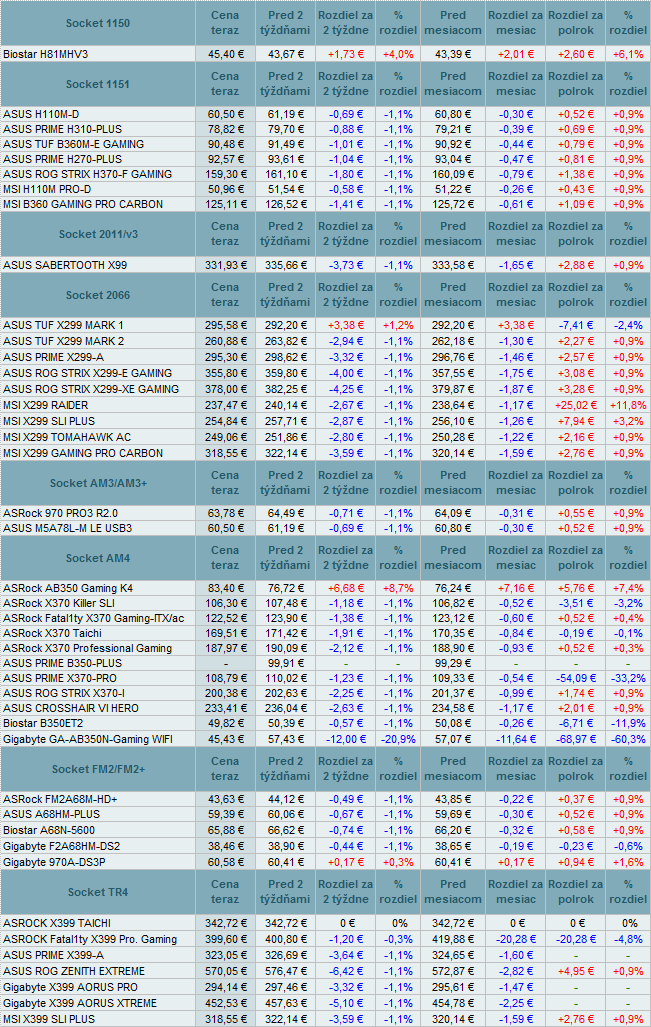Open ASUS ROG STRIX H370-F GAMING entry

[88, 174]
